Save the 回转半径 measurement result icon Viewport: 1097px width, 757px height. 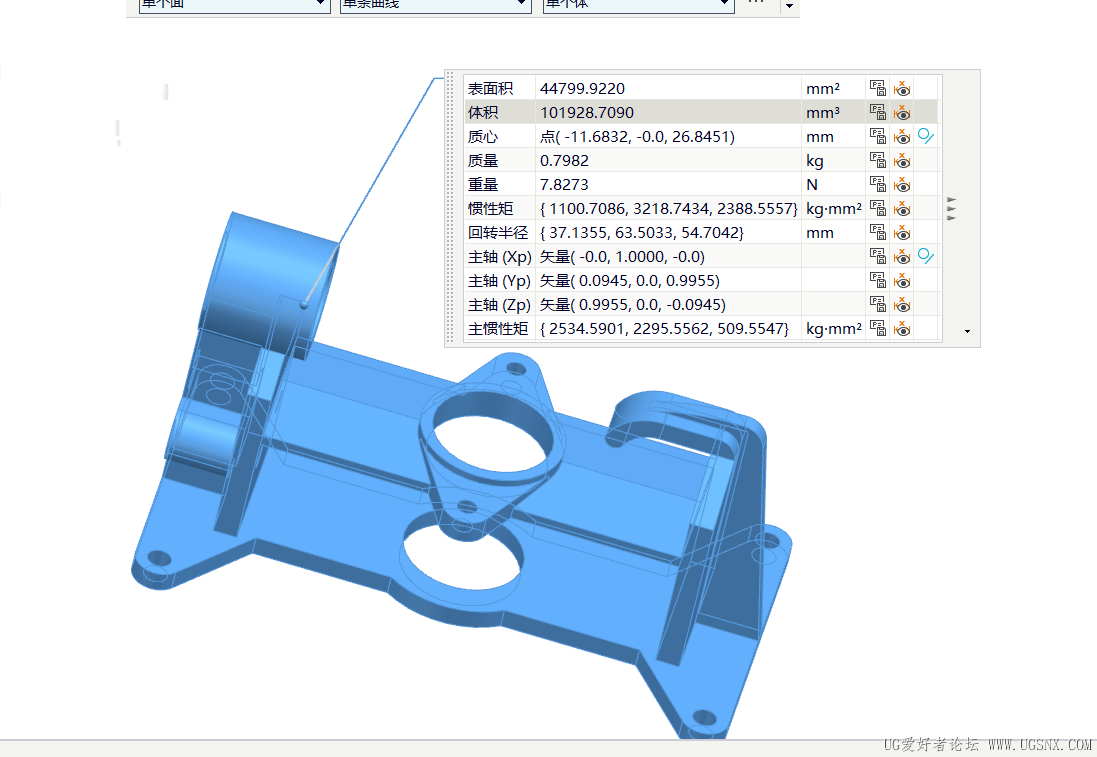pos(877,232)
